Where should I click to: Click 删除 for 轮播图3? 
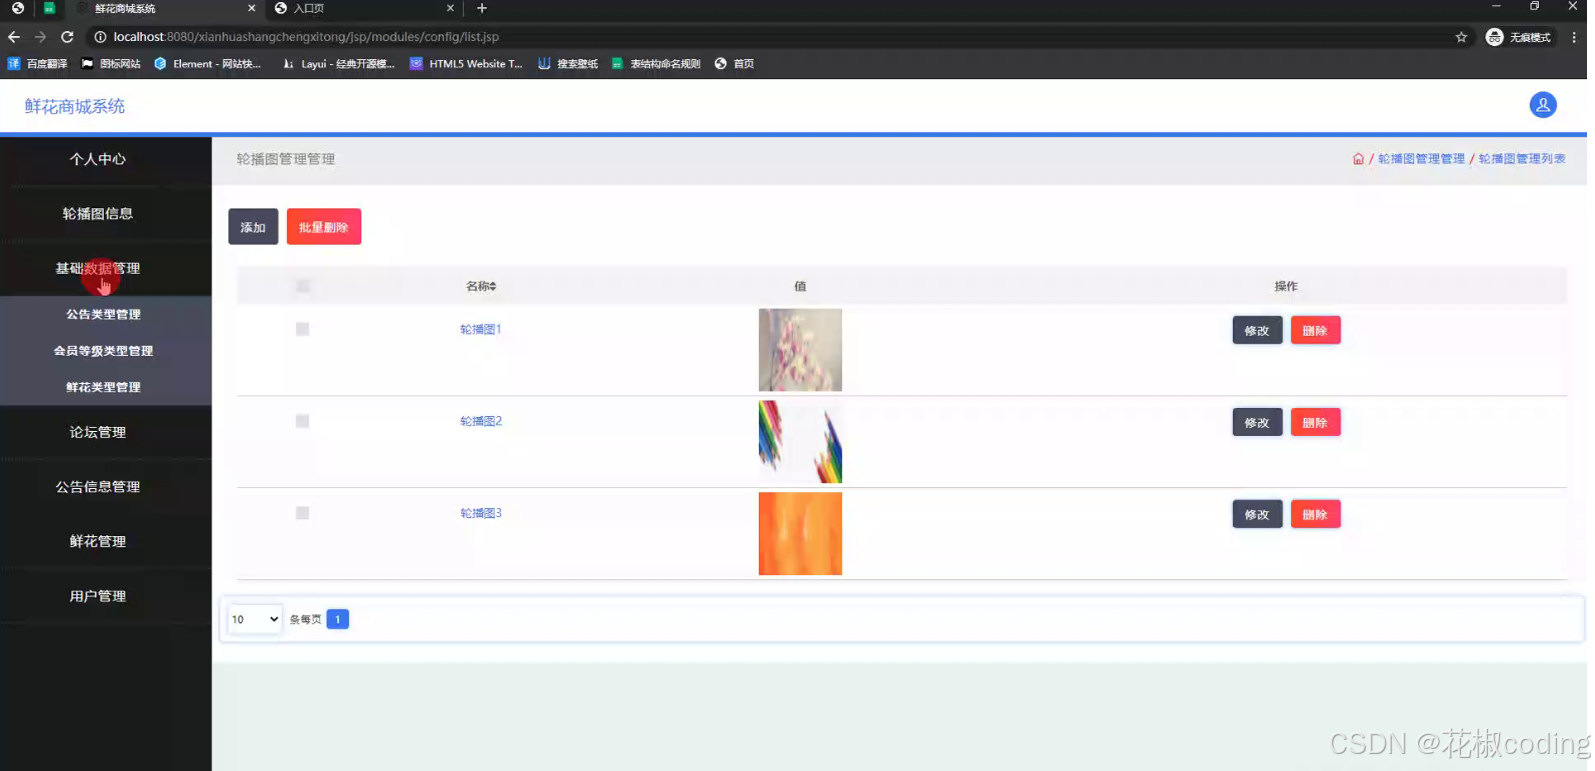click(1315, 515)
